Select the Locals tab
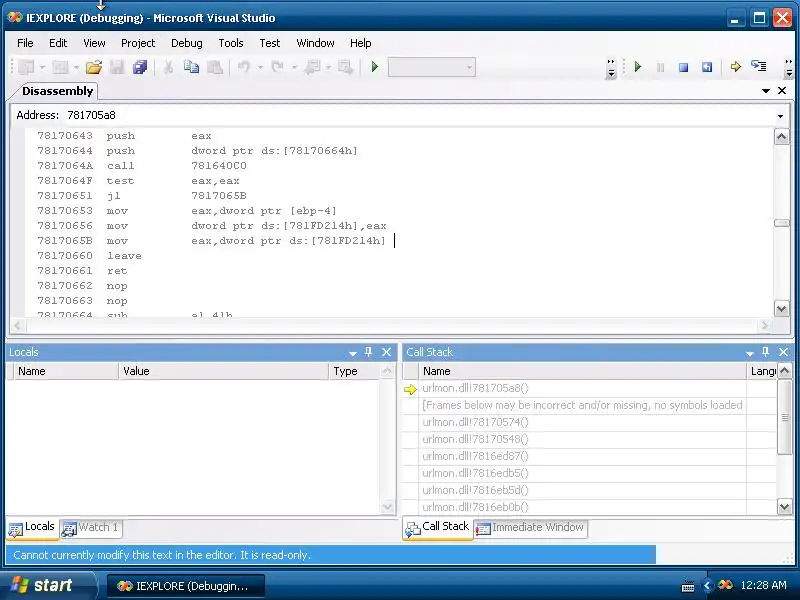The height and width of the screenshot is (600, 800). [x=32, y=528]
